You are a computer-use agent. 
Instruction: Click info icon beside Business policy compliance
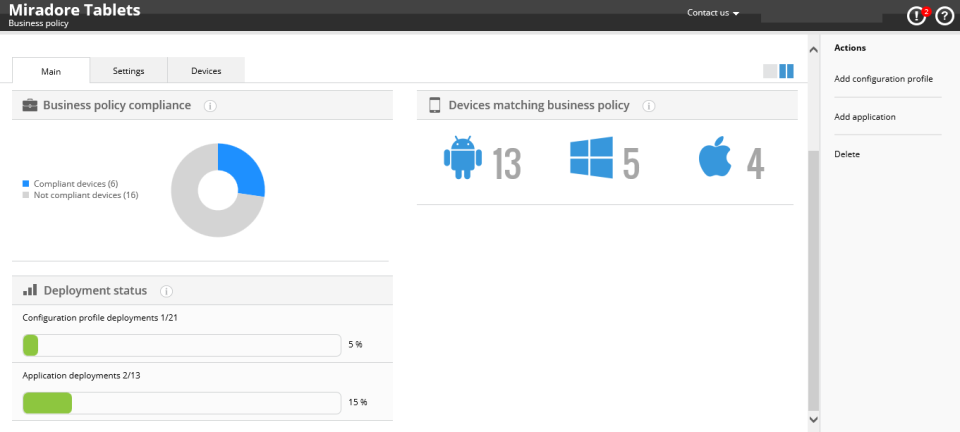210,106
